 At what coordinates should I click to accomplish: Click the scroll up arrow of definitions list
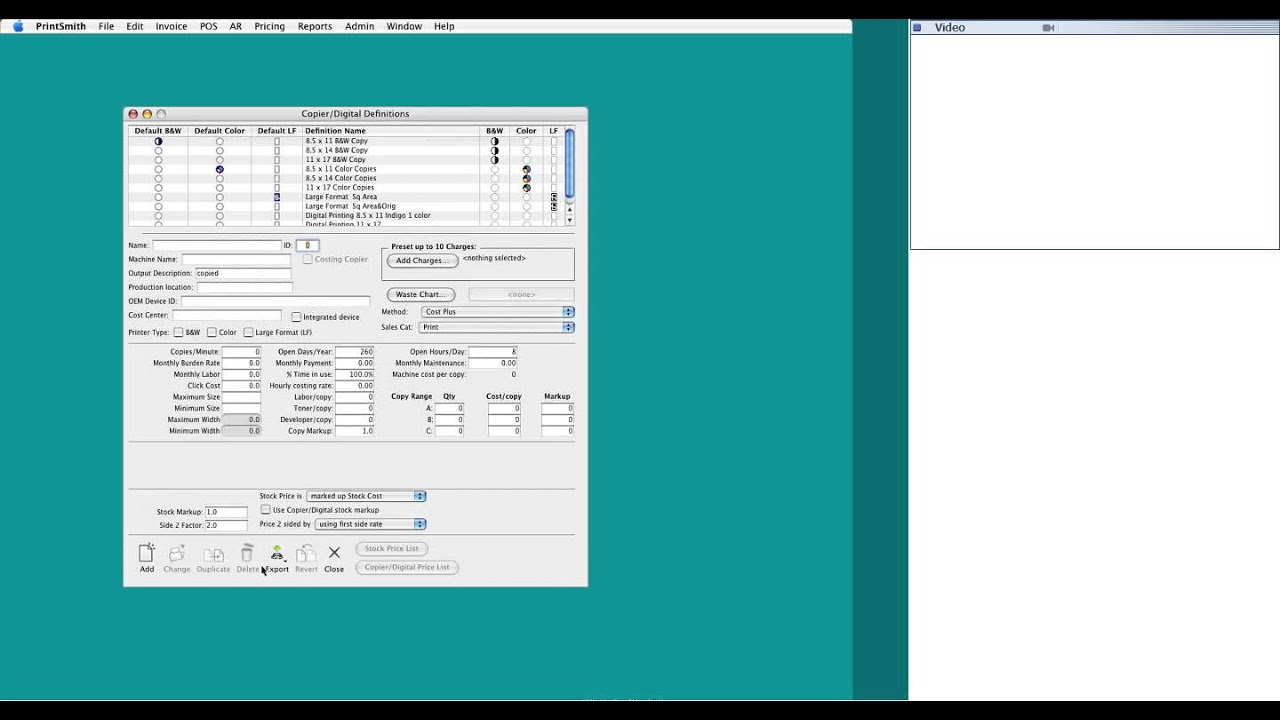pyautogui.click(x=570, y=210)
